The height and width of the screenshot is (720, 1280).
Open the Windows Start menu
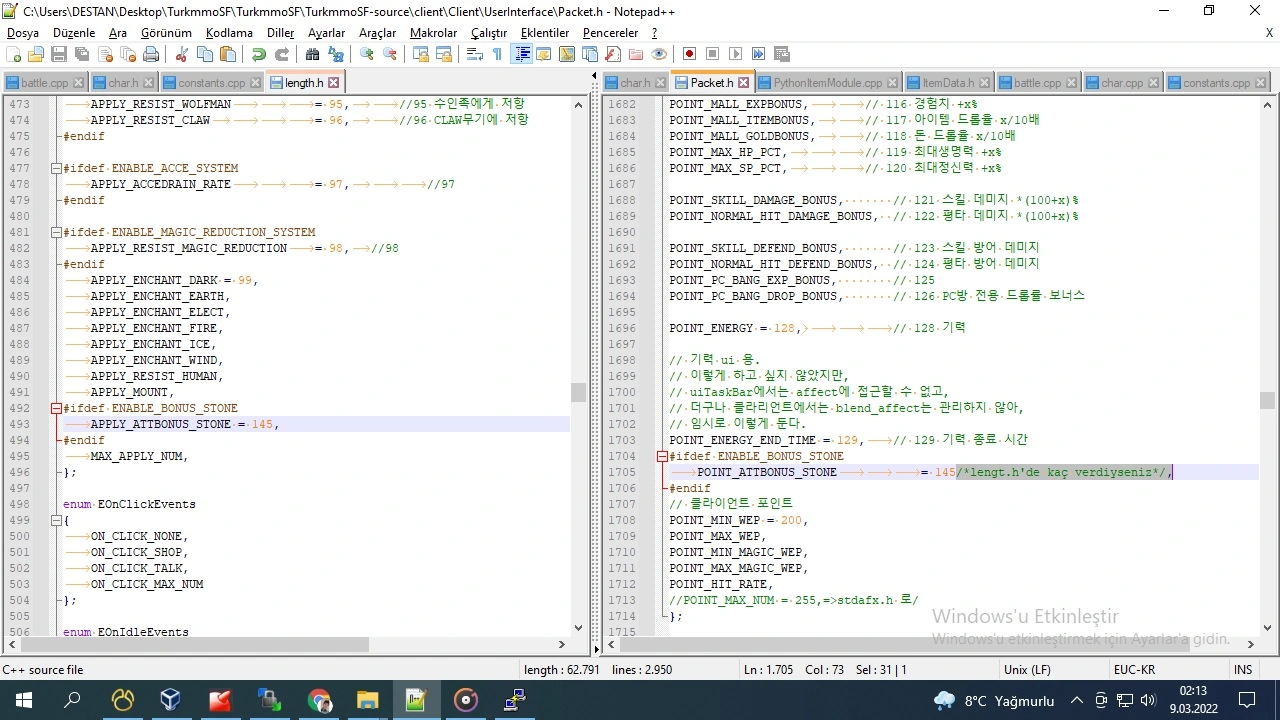[23, 700]
